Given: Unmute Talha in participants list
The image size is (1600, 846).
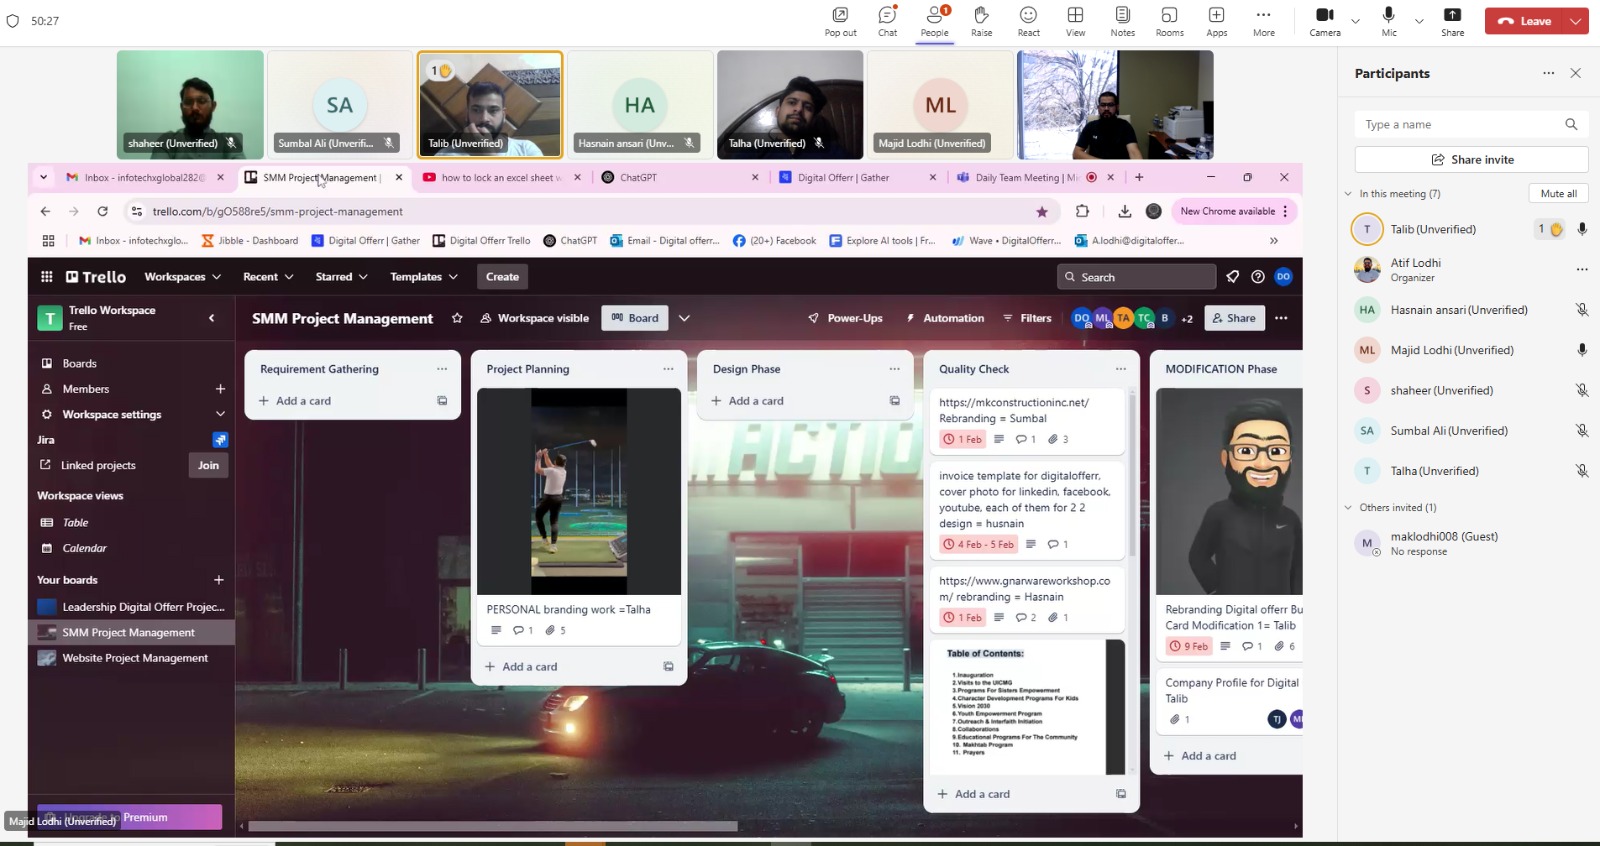Looking at the screenshot, I should pyautogui.click(x=1582, y=471).
